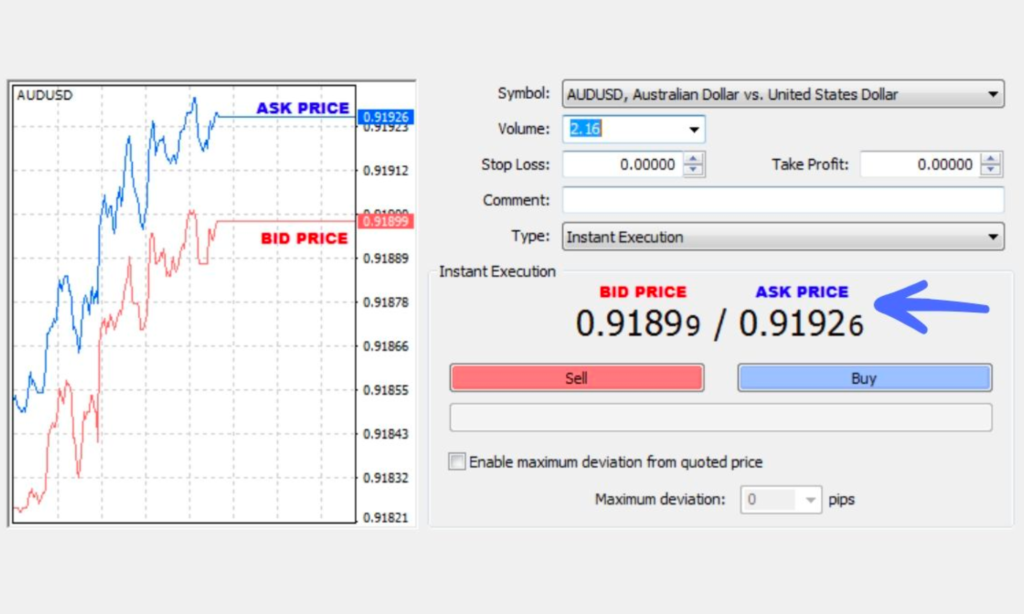
Task: Decrement the Take Profit value
Action: point(990,169)
